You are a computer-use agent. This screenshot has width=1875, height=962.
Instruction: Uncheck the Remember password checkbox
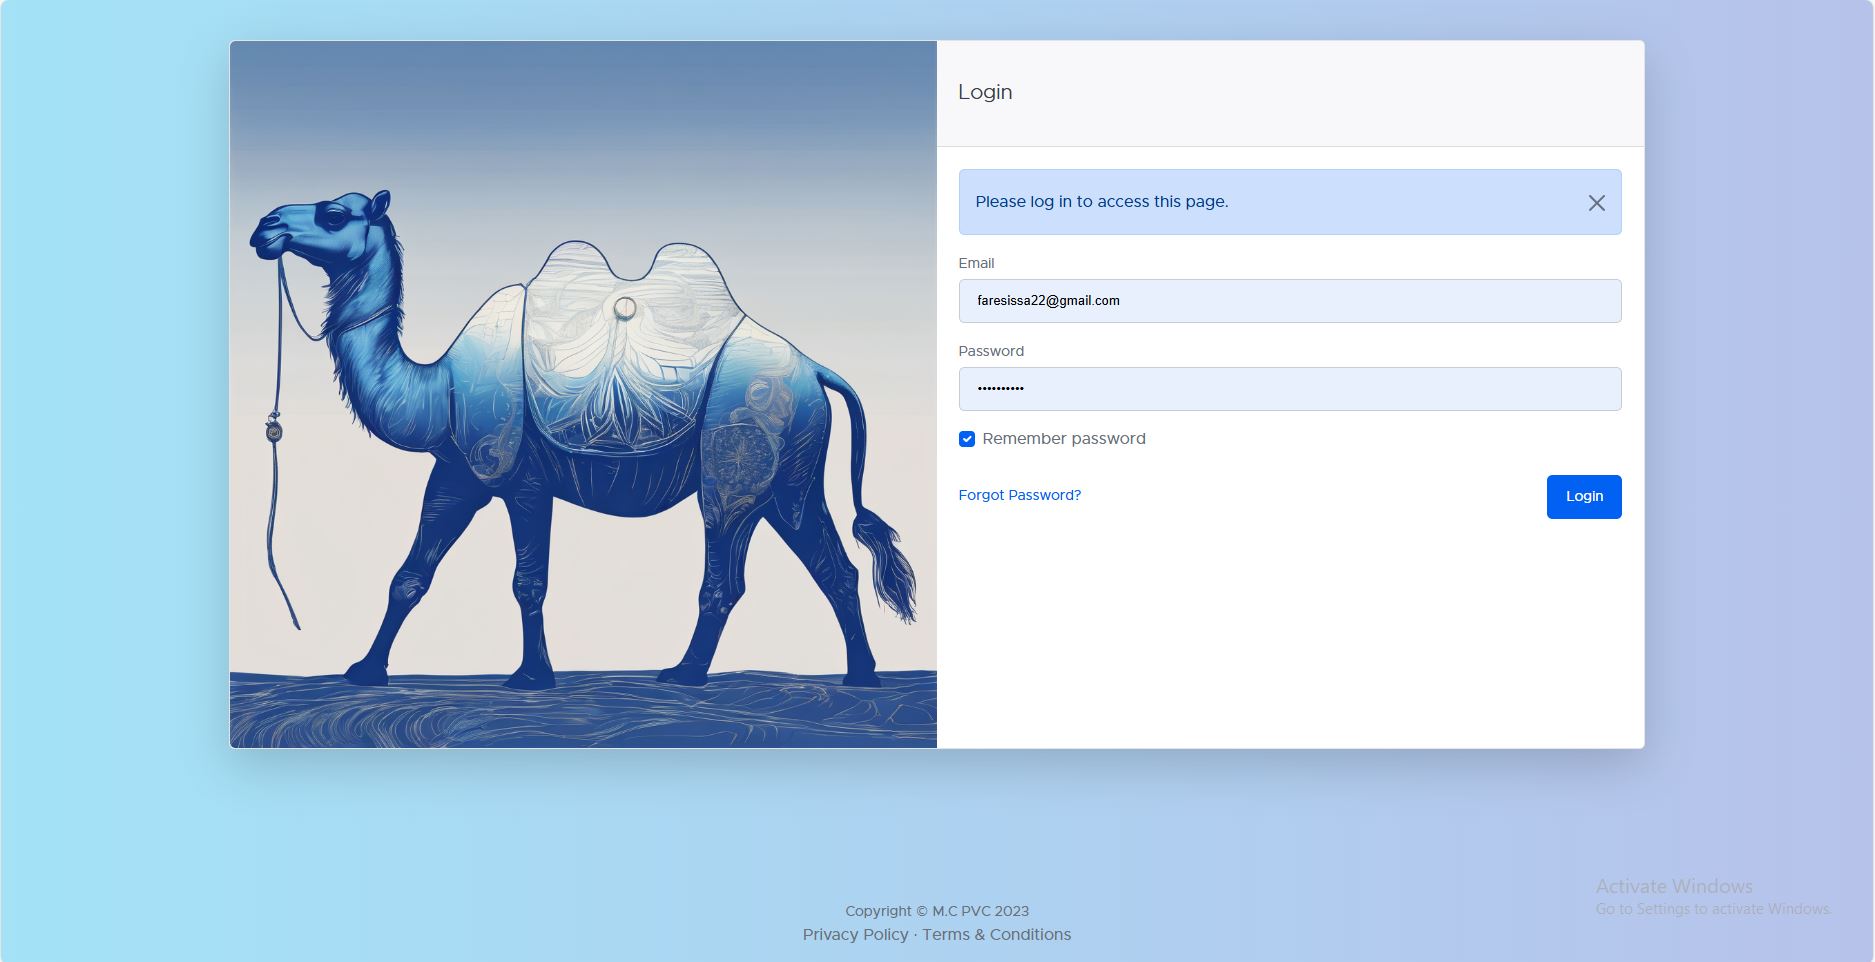[967, 439]
